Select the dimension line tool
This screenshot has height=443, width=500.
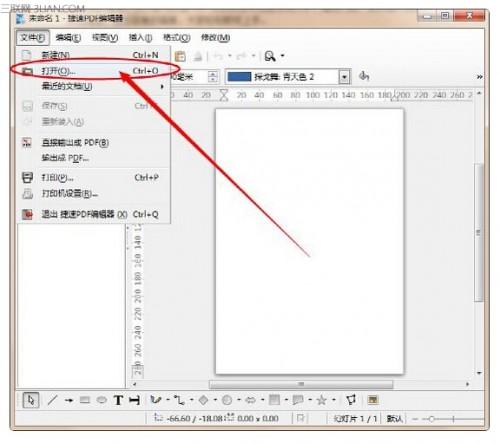coord(134,400)
